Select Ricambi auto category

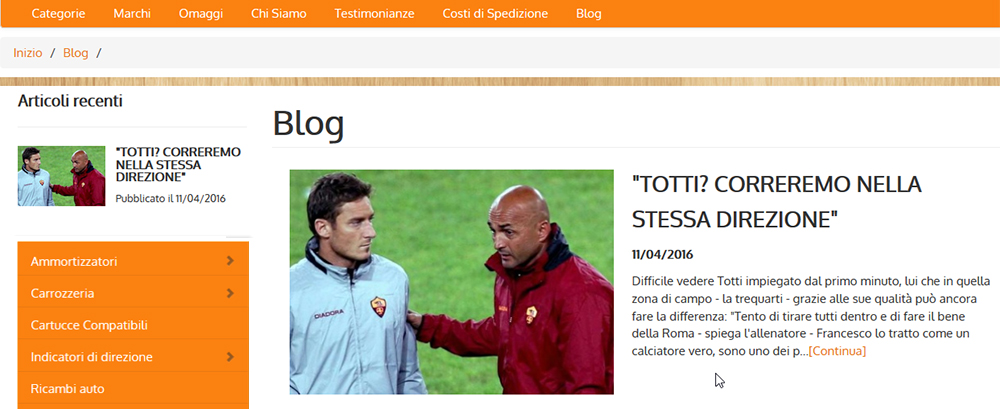coord(68,389)
